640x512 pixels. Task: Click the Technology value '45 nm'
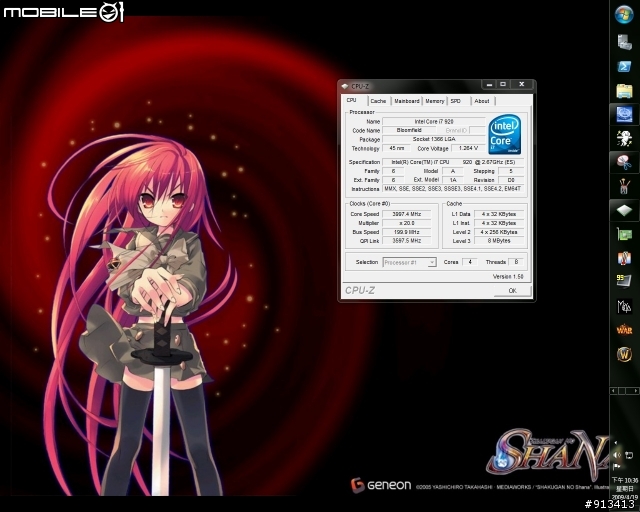tap(396, 149)
